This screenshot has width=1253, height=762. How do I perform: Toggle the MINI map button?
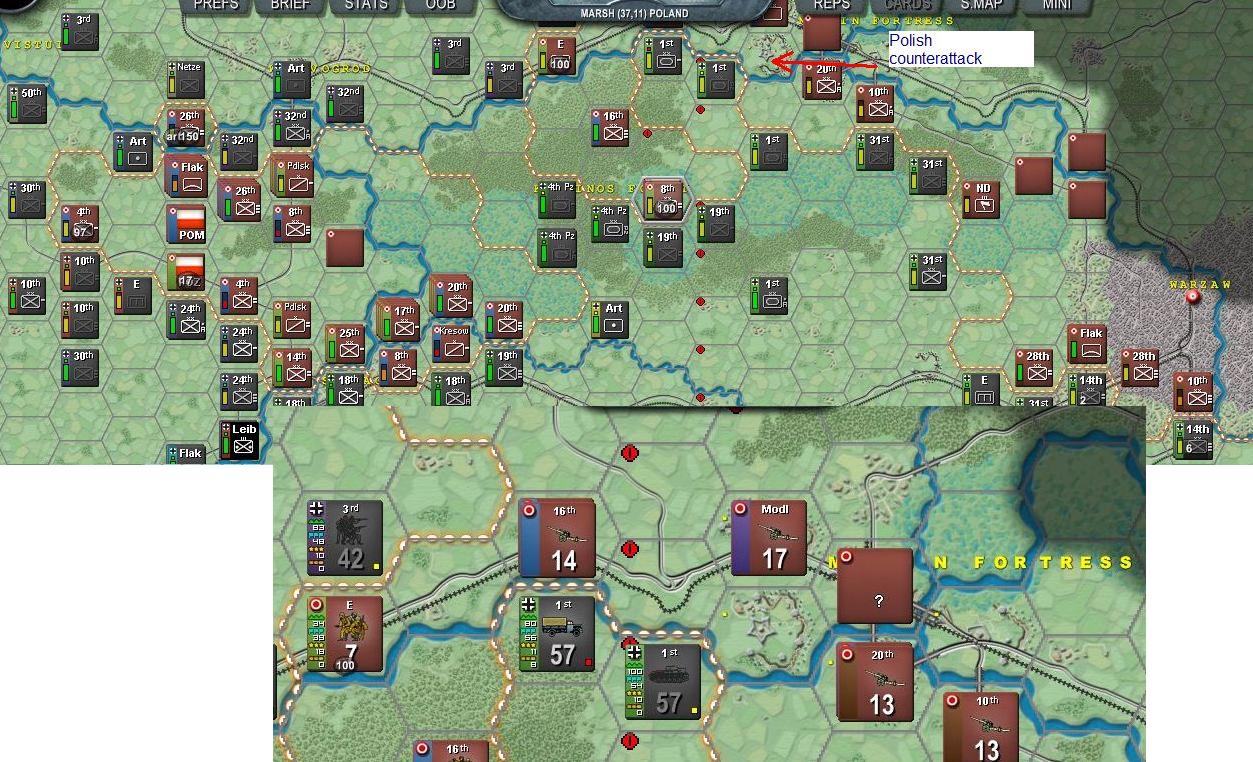1057,5
